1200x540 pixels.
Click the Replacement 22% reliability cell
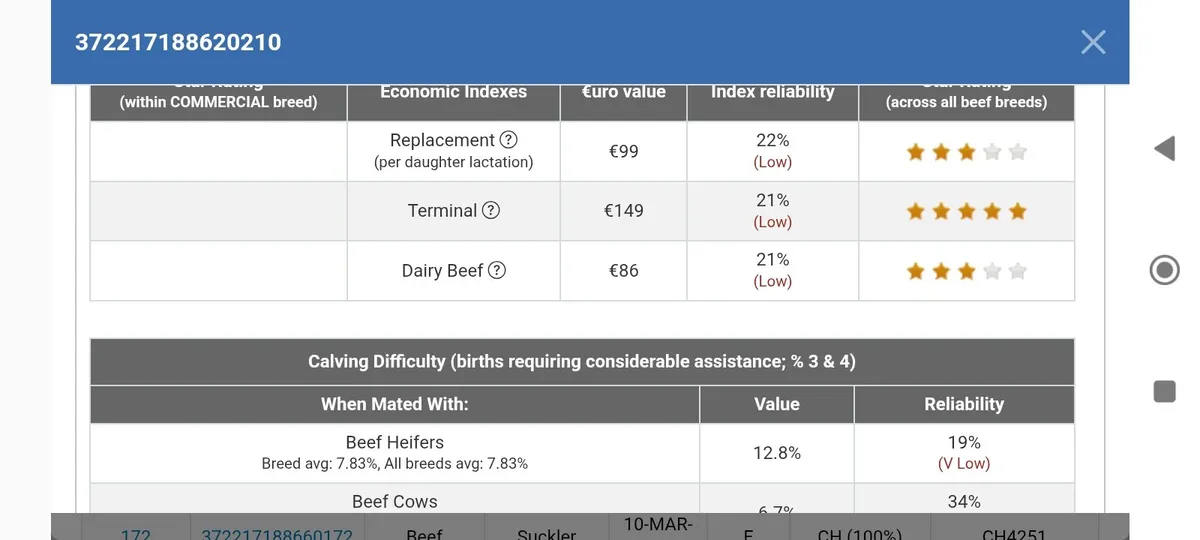pos(772,151)
